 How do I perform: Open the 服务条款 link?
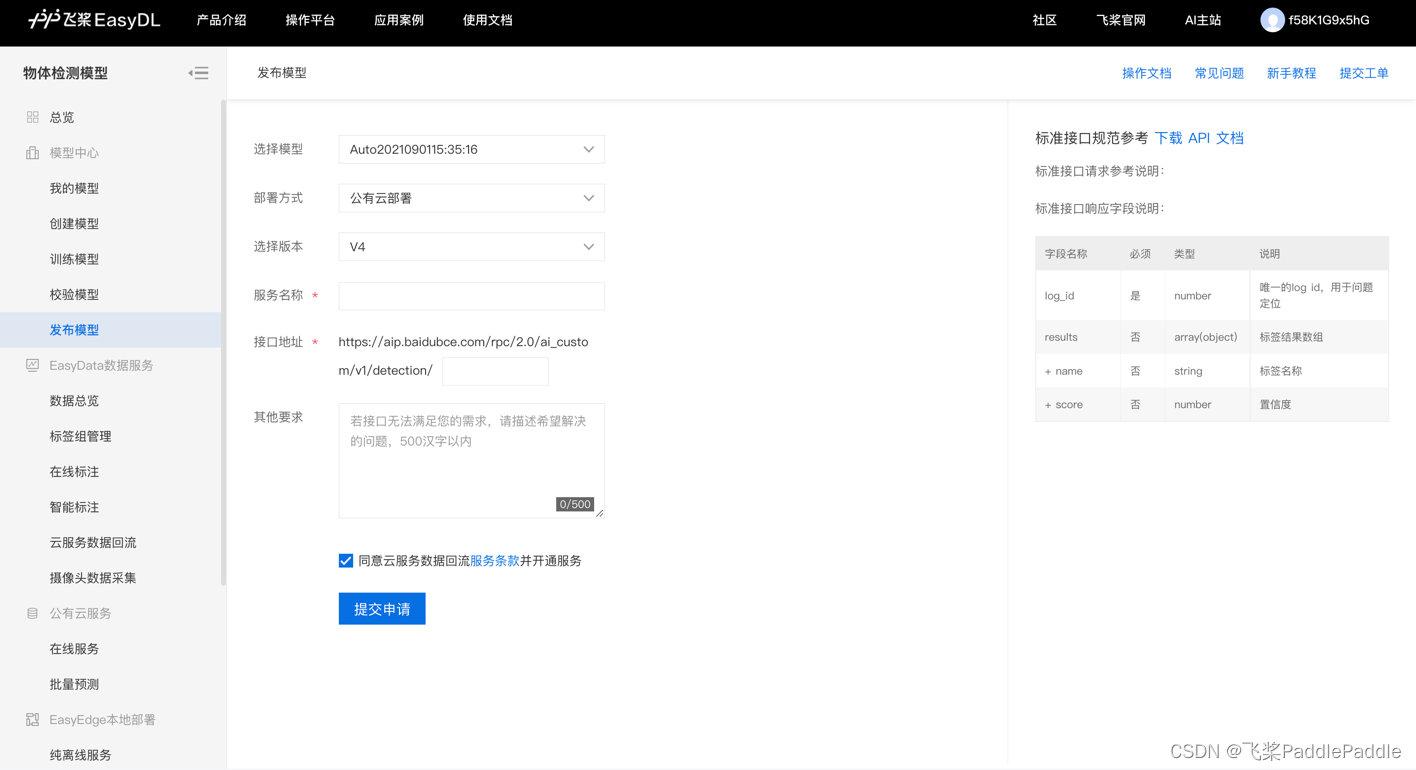point(495,561)
